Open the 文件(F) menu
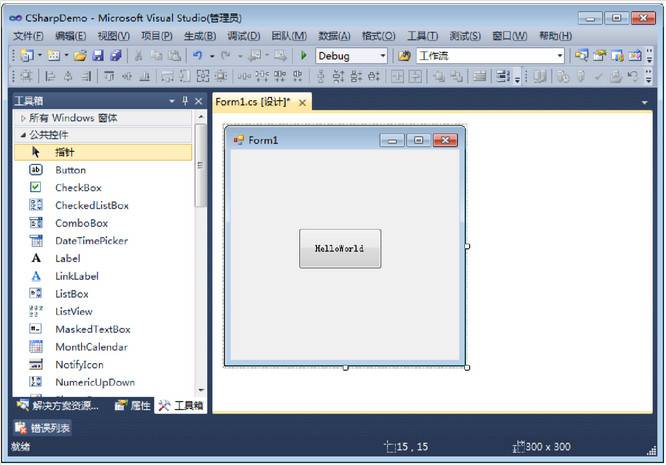 tap(28, 36)
